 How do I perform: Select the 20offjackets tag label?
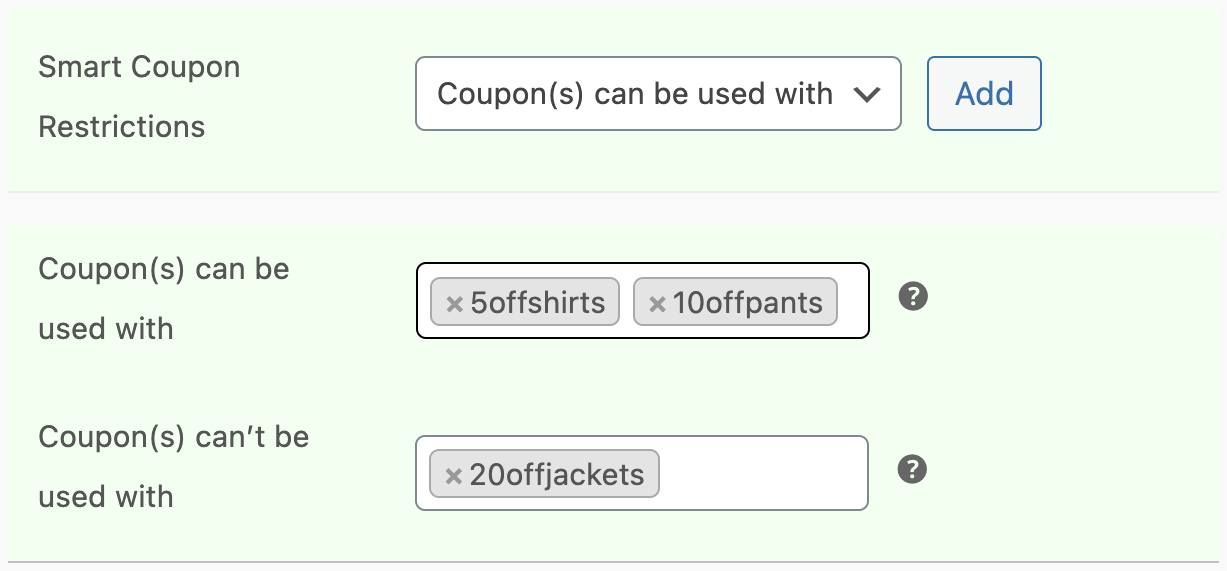(x=557, y=475)
